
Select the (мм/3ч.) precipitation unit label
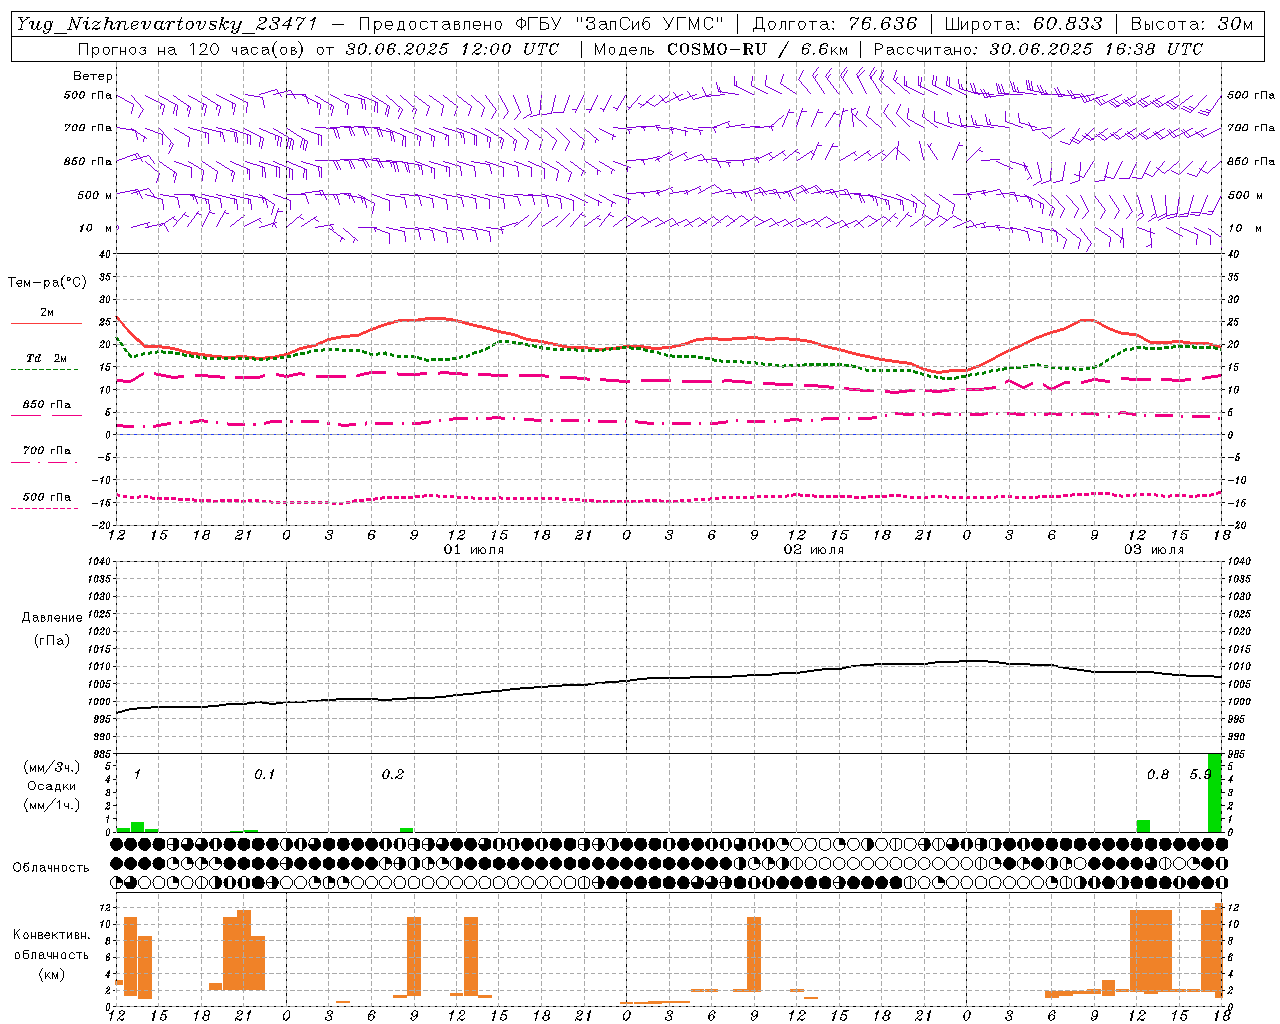click(52, 767)
